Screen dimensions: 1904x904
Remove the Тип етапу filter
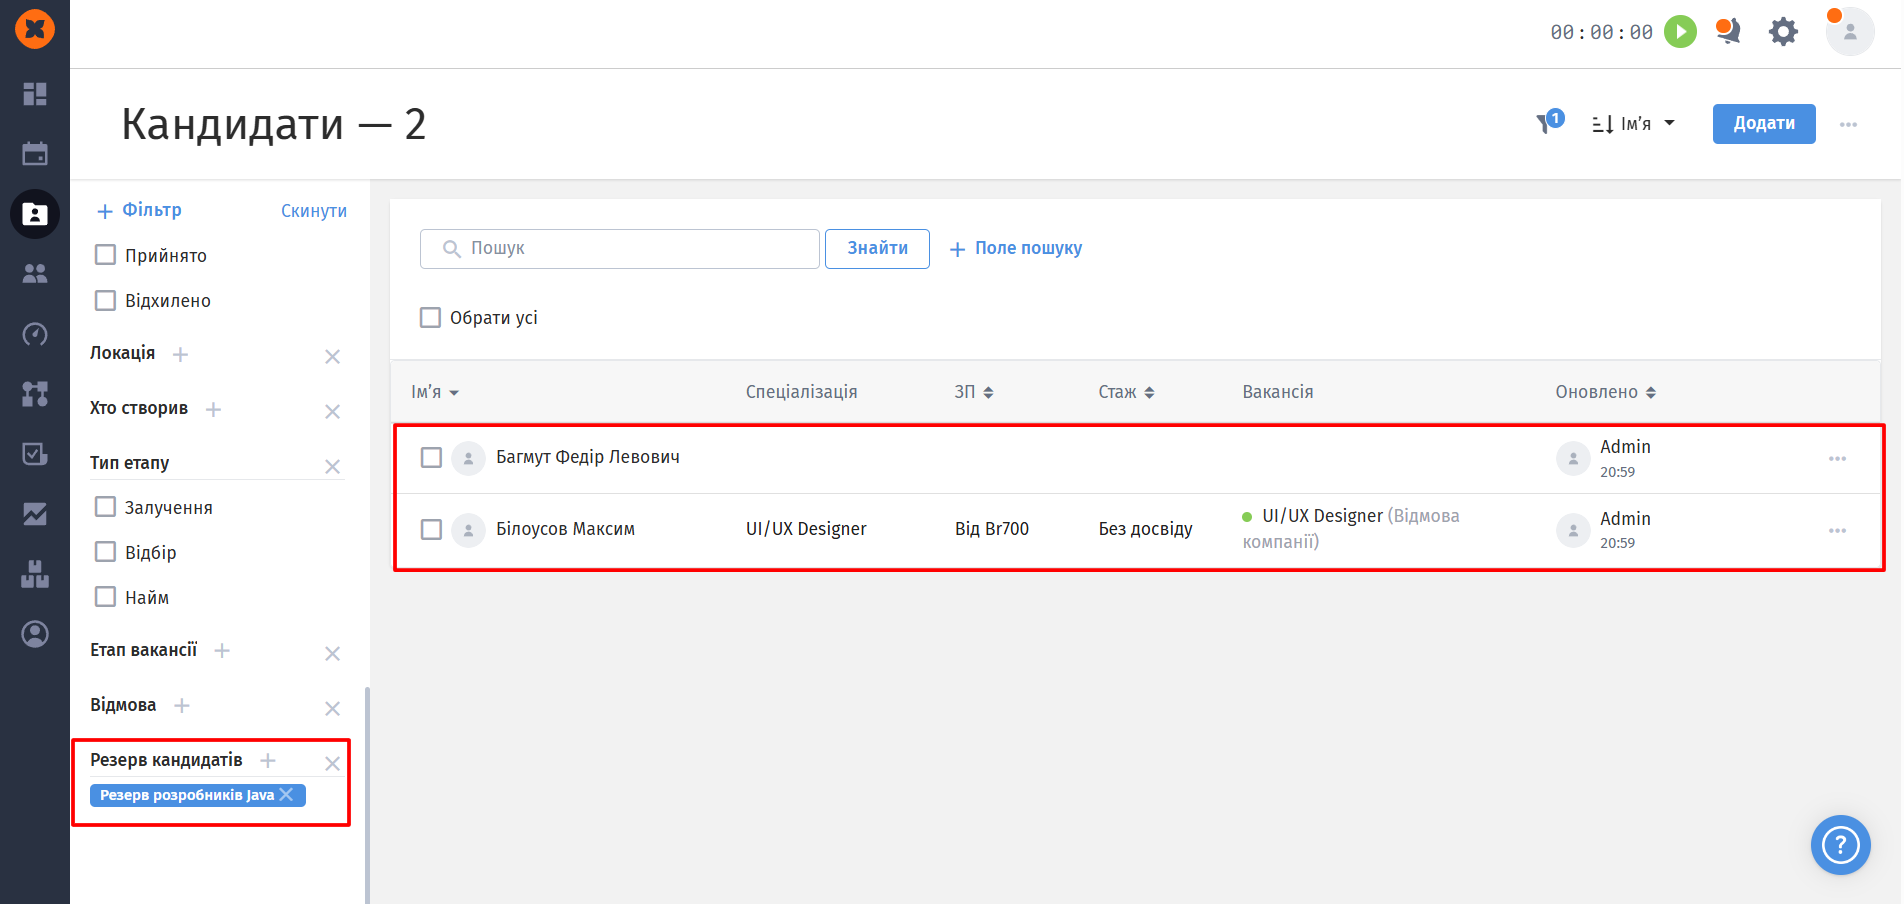pyautogui.click(x=333, y=467)
